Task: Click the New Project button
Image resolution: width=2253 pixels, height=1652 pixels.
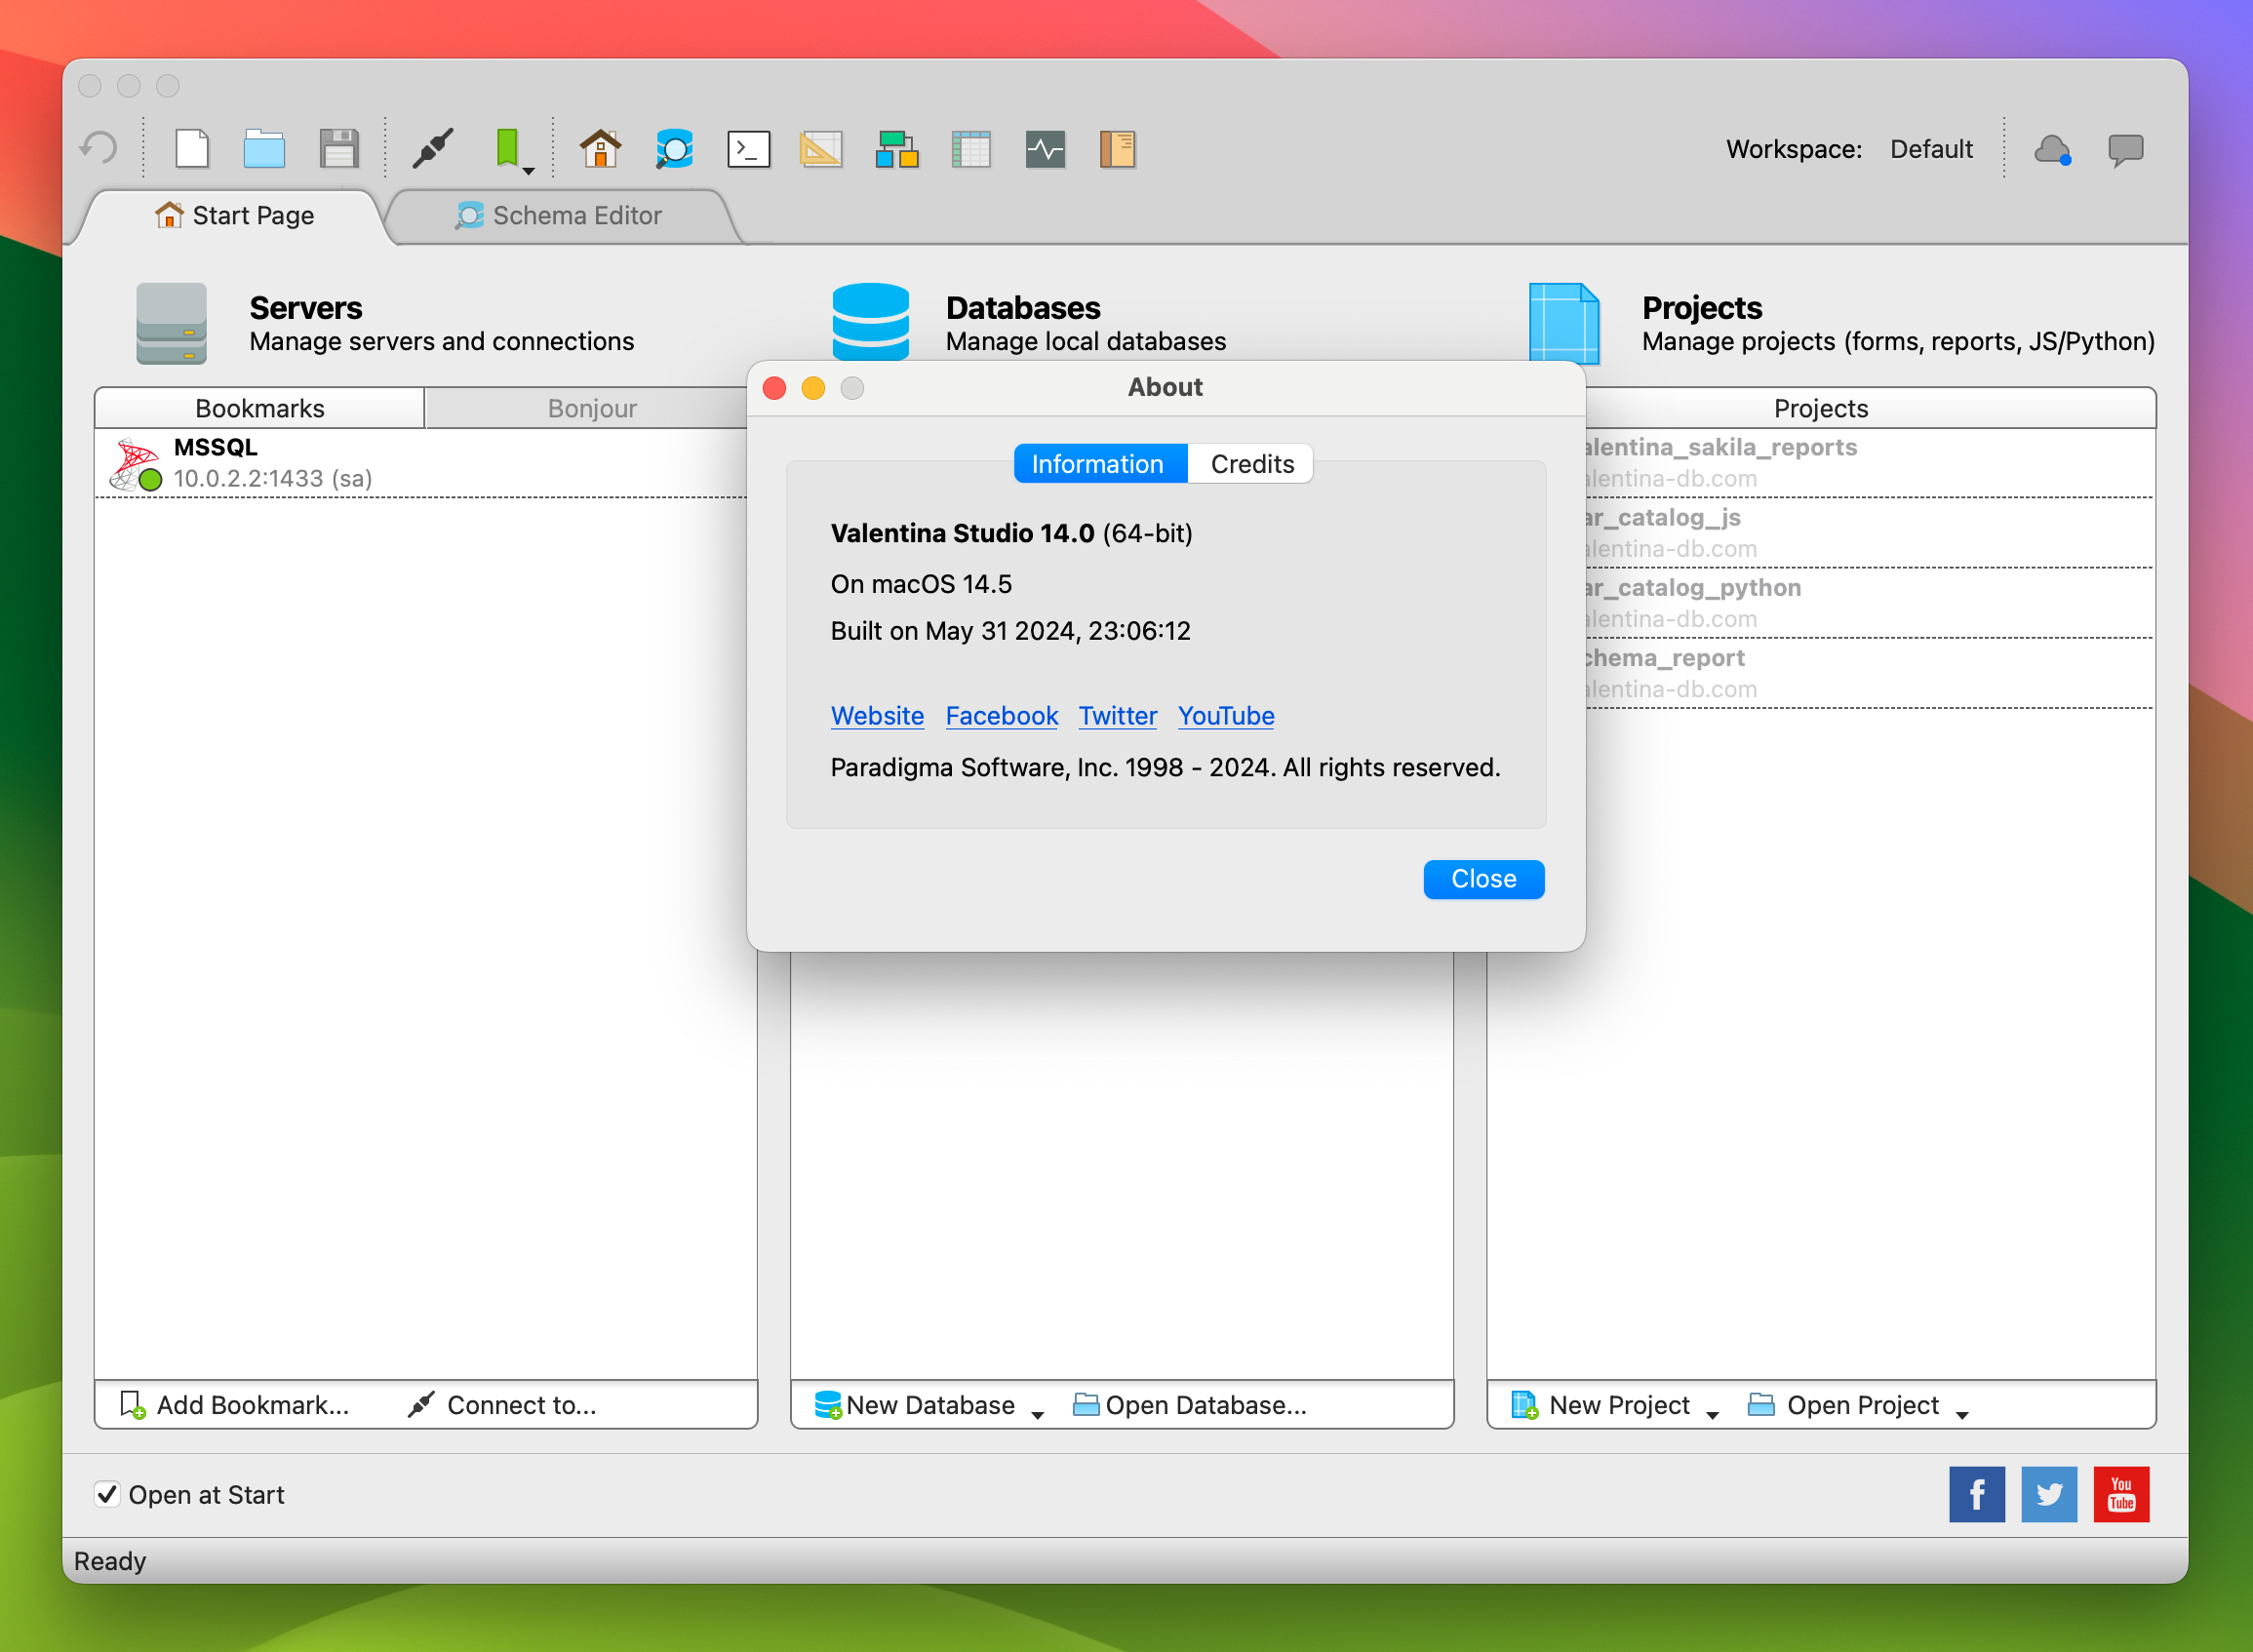Action: tap(1600, 1405)
